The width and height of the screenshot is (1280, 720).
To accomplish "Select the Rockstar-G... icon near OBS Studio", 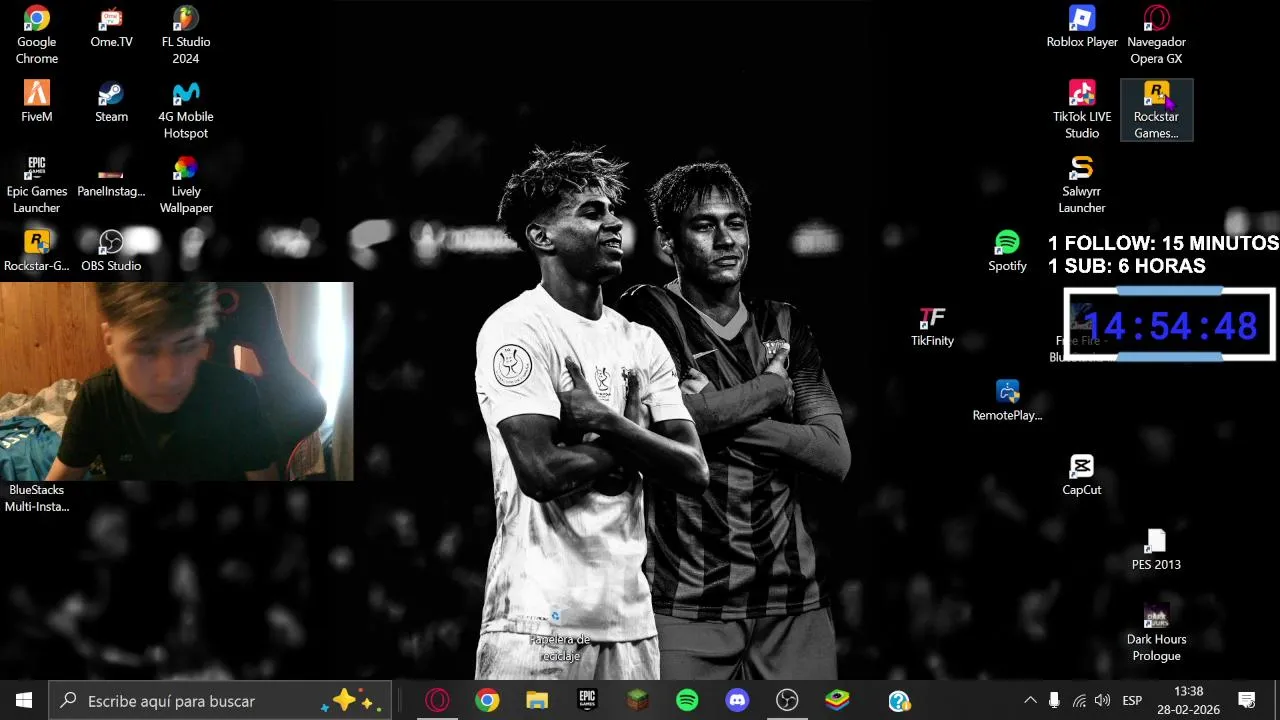I will coord(37,250).
